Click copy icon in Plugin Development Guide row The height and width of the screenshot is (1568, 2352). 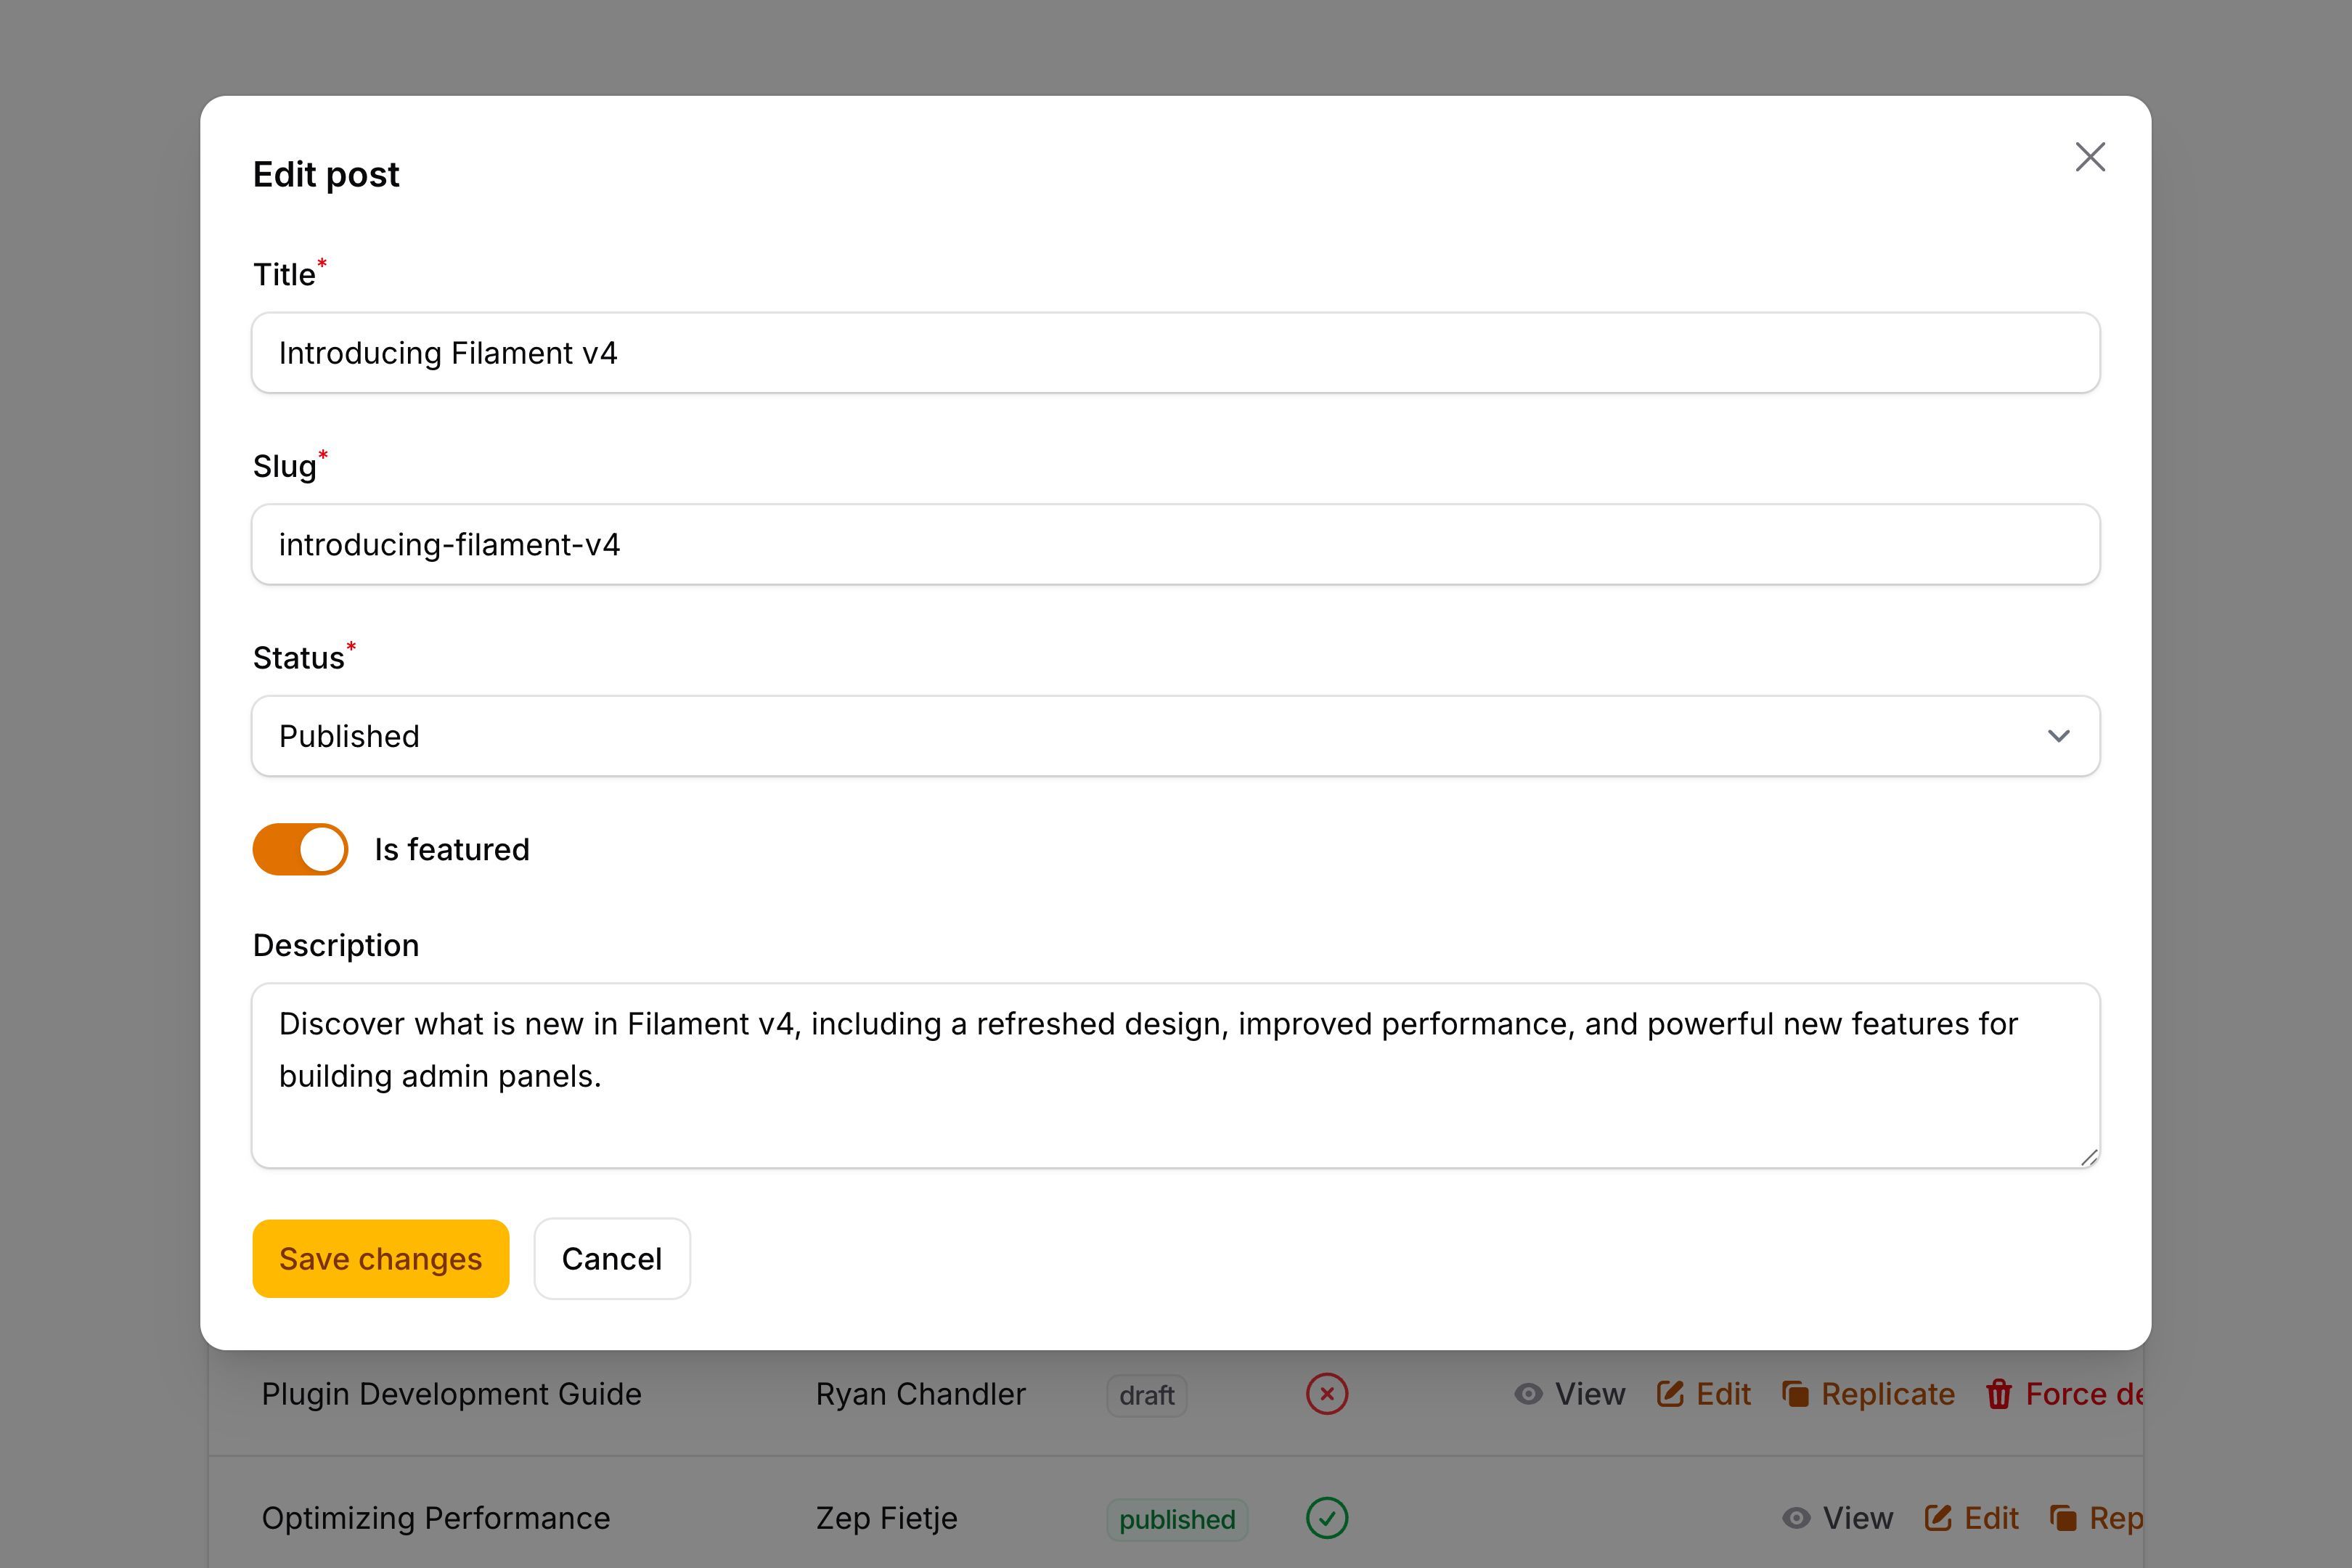pyautogui.click(x=1795, y=1394)
